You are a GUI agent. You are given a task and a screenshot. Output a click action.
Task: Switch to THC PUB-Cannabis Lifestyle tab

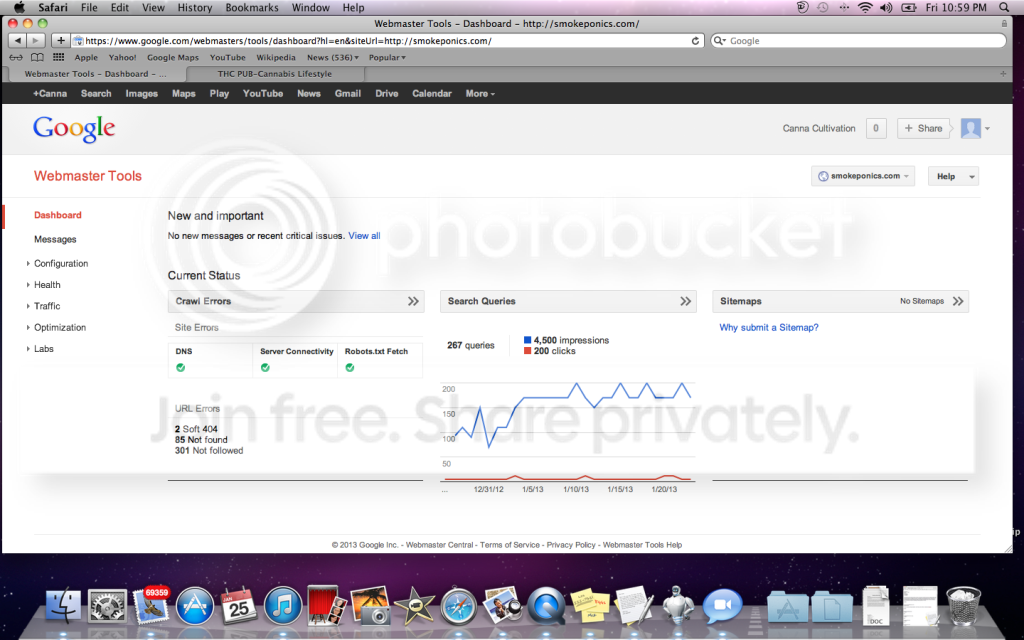(x=275, y=74)
